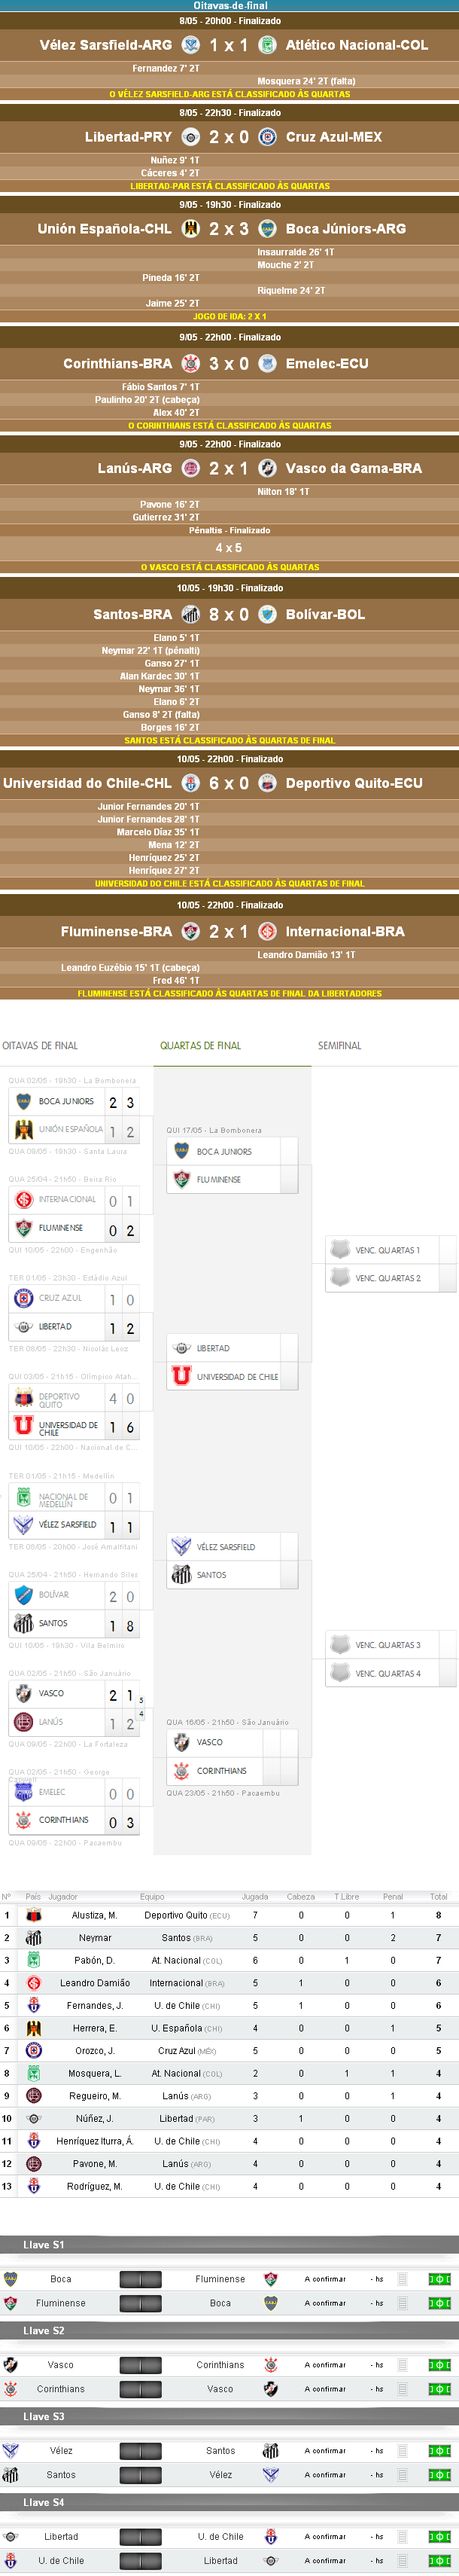Viewport: 459px width, 2576px height.
Task: Click Bolívar crest in Santos 8 x 0 header
Action: [x=267, y=614]
